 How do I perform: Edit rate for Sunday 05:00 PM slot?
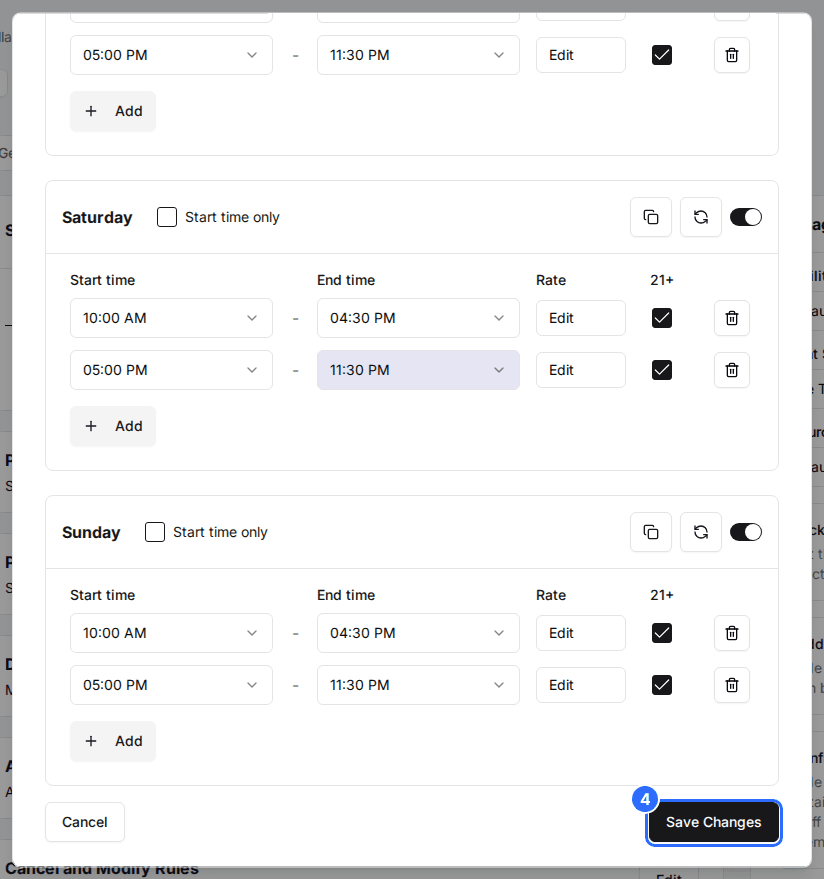point(581,685)
